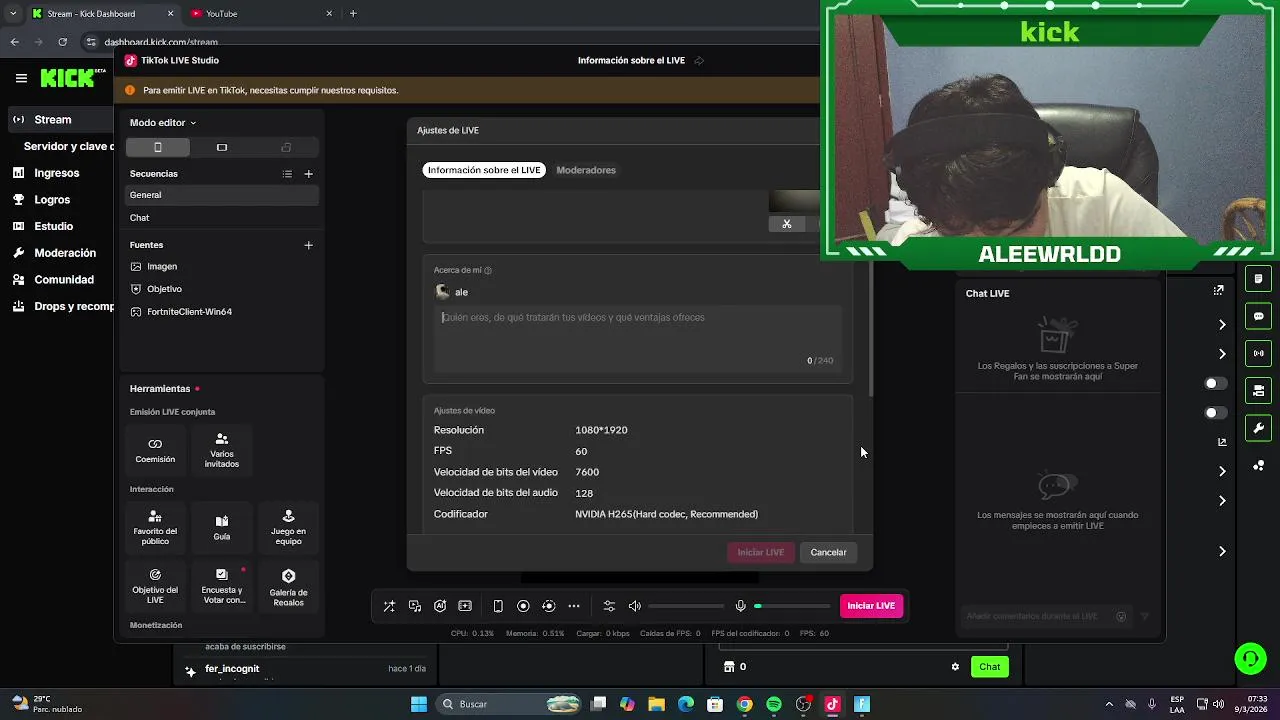Click the pink Iniciar LIVE toolbar button
Viewport: 1280px width, 720px height.
(x=871, y=606)
